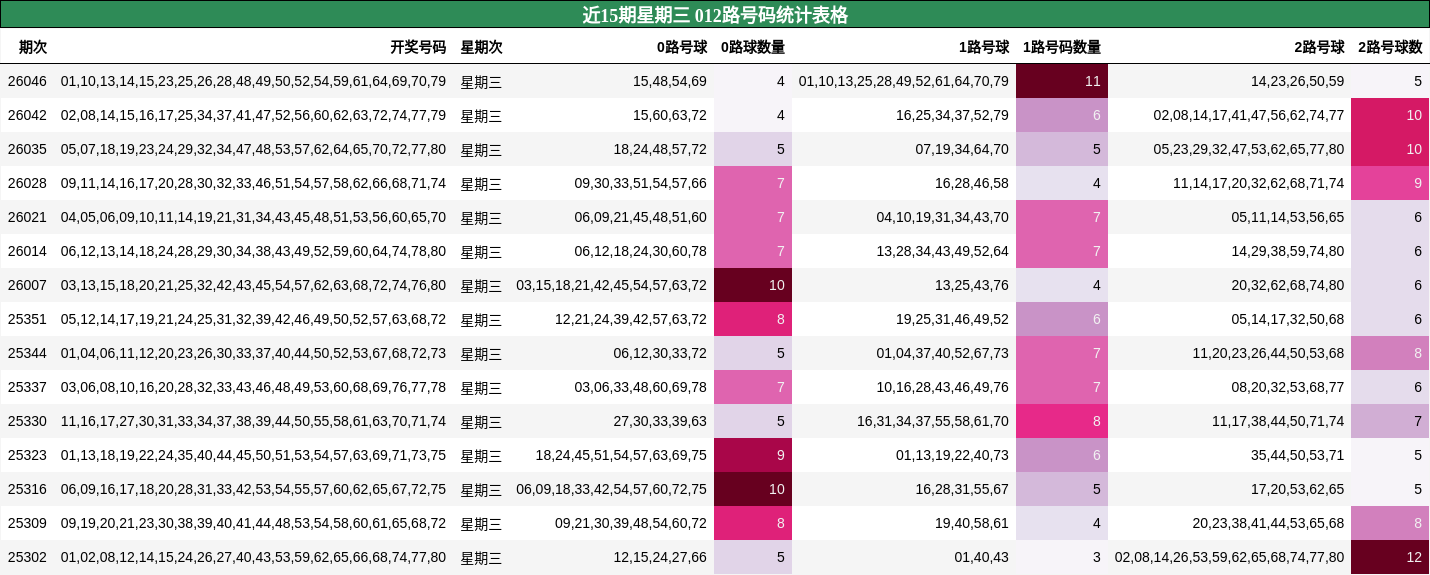1430x575 pixels.
Task: Click period cell 26028
Action: tap(27, 183)
